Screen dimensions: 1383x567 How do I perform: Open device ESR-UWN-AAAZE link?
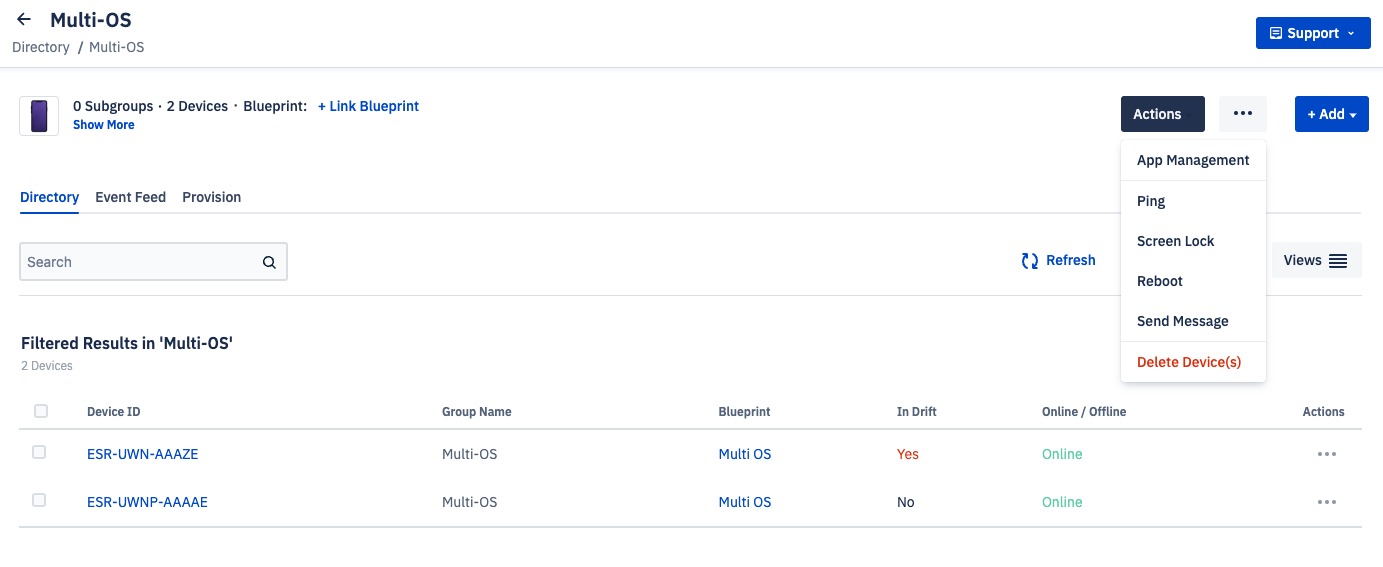[143, 454]
